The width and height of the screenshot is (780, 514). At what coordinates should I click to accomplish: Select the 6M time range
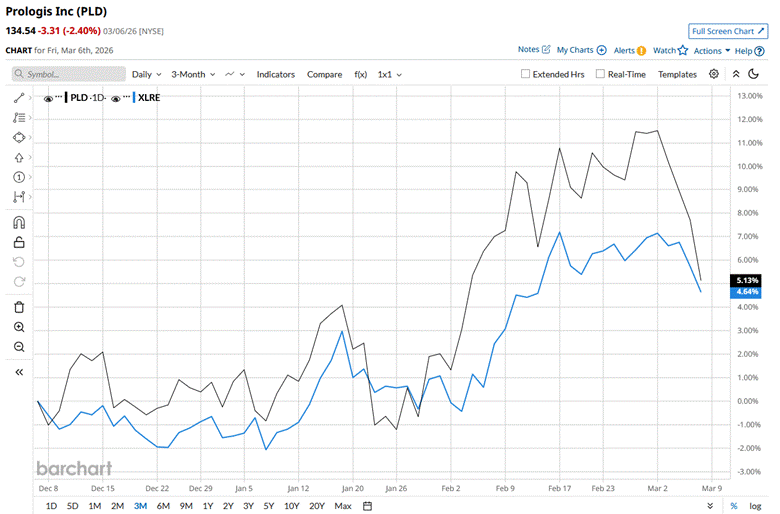(x=163, y=506)
